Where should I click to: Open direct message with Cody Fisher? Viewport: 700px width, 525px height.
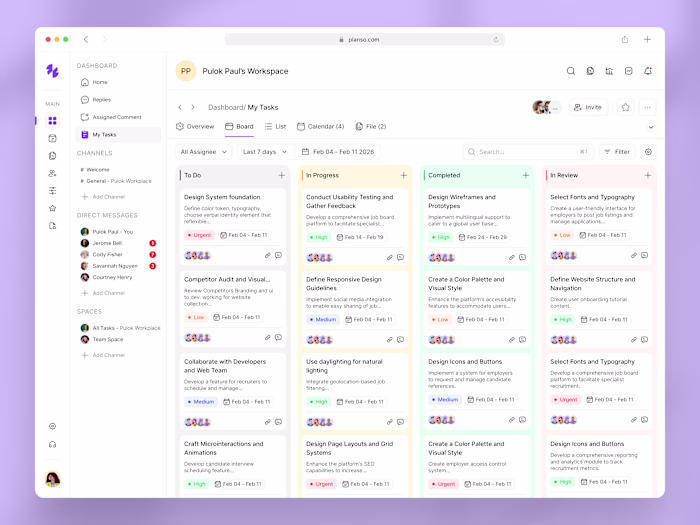click(118, 254)
